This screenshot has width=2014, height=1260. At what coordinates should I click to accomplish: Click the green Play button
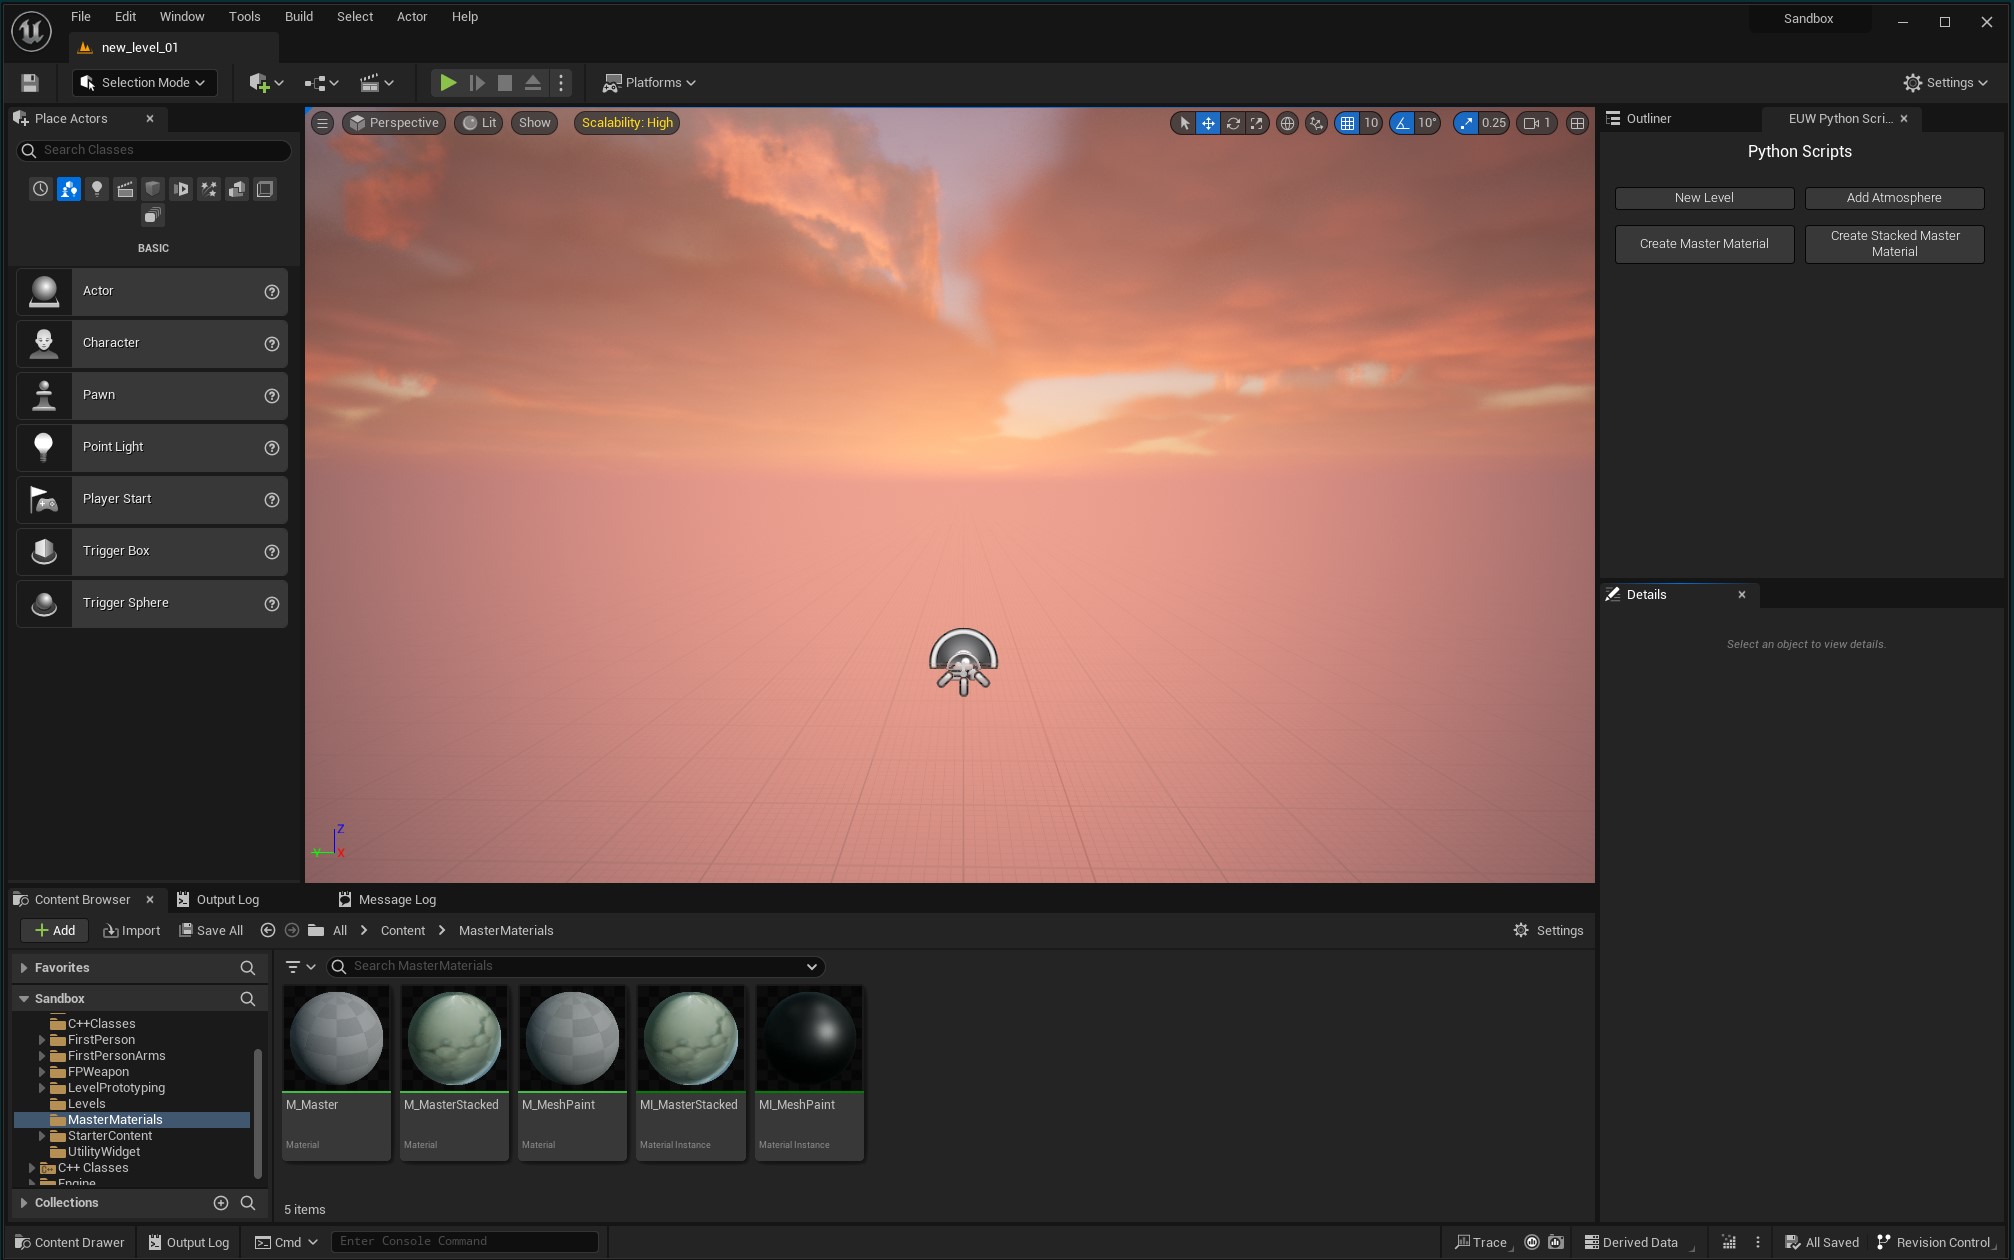pyautogui.click(x=448, y=83)
